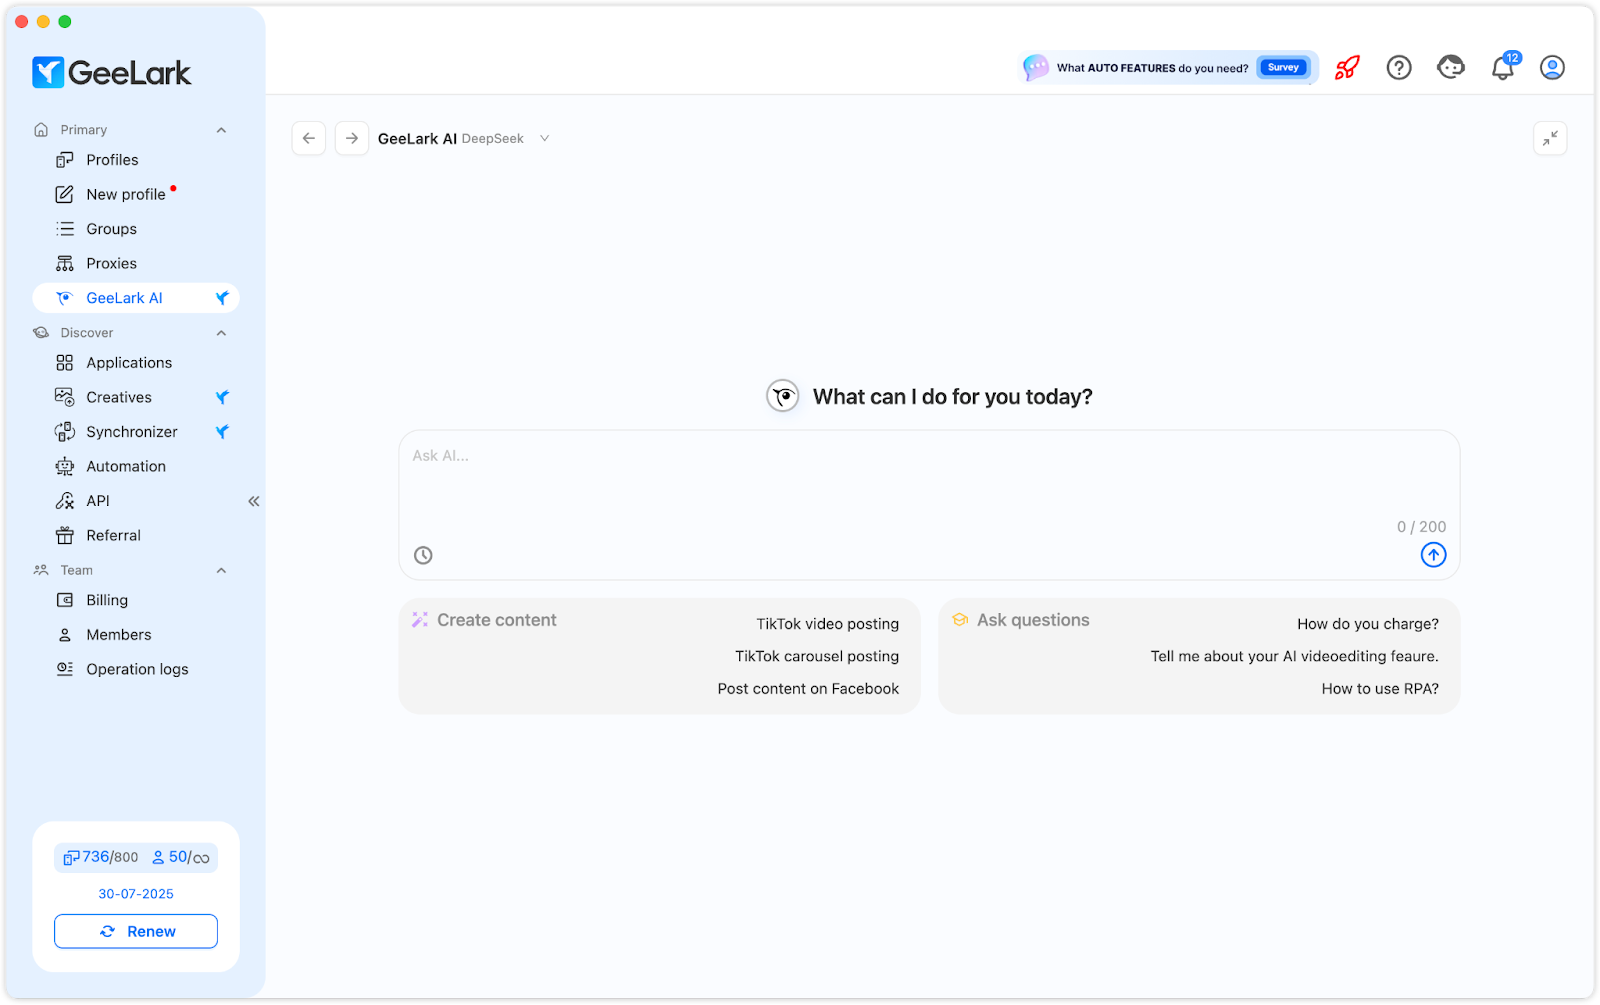The image size is (1600, 1005).
Task: Choose How do you charge? suggestion
Action: pyautogui.click(x=1368, y=624)
